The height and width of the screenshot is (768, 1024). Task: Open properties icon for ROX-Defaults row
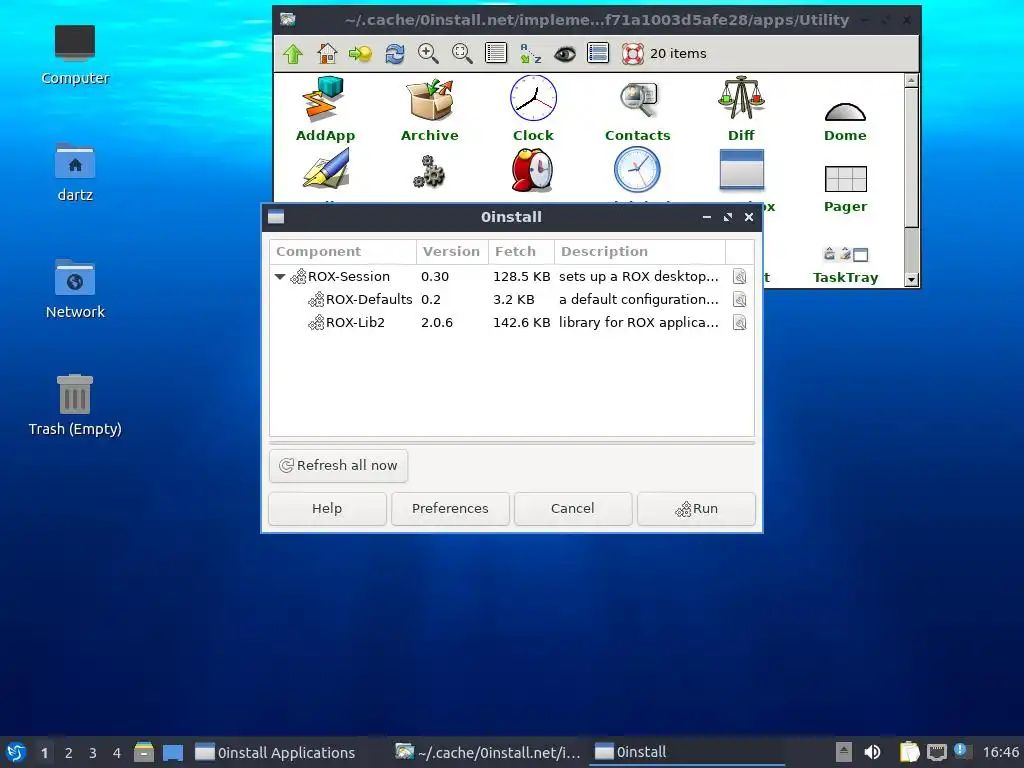pyautogui.click(x=739, y=300)
